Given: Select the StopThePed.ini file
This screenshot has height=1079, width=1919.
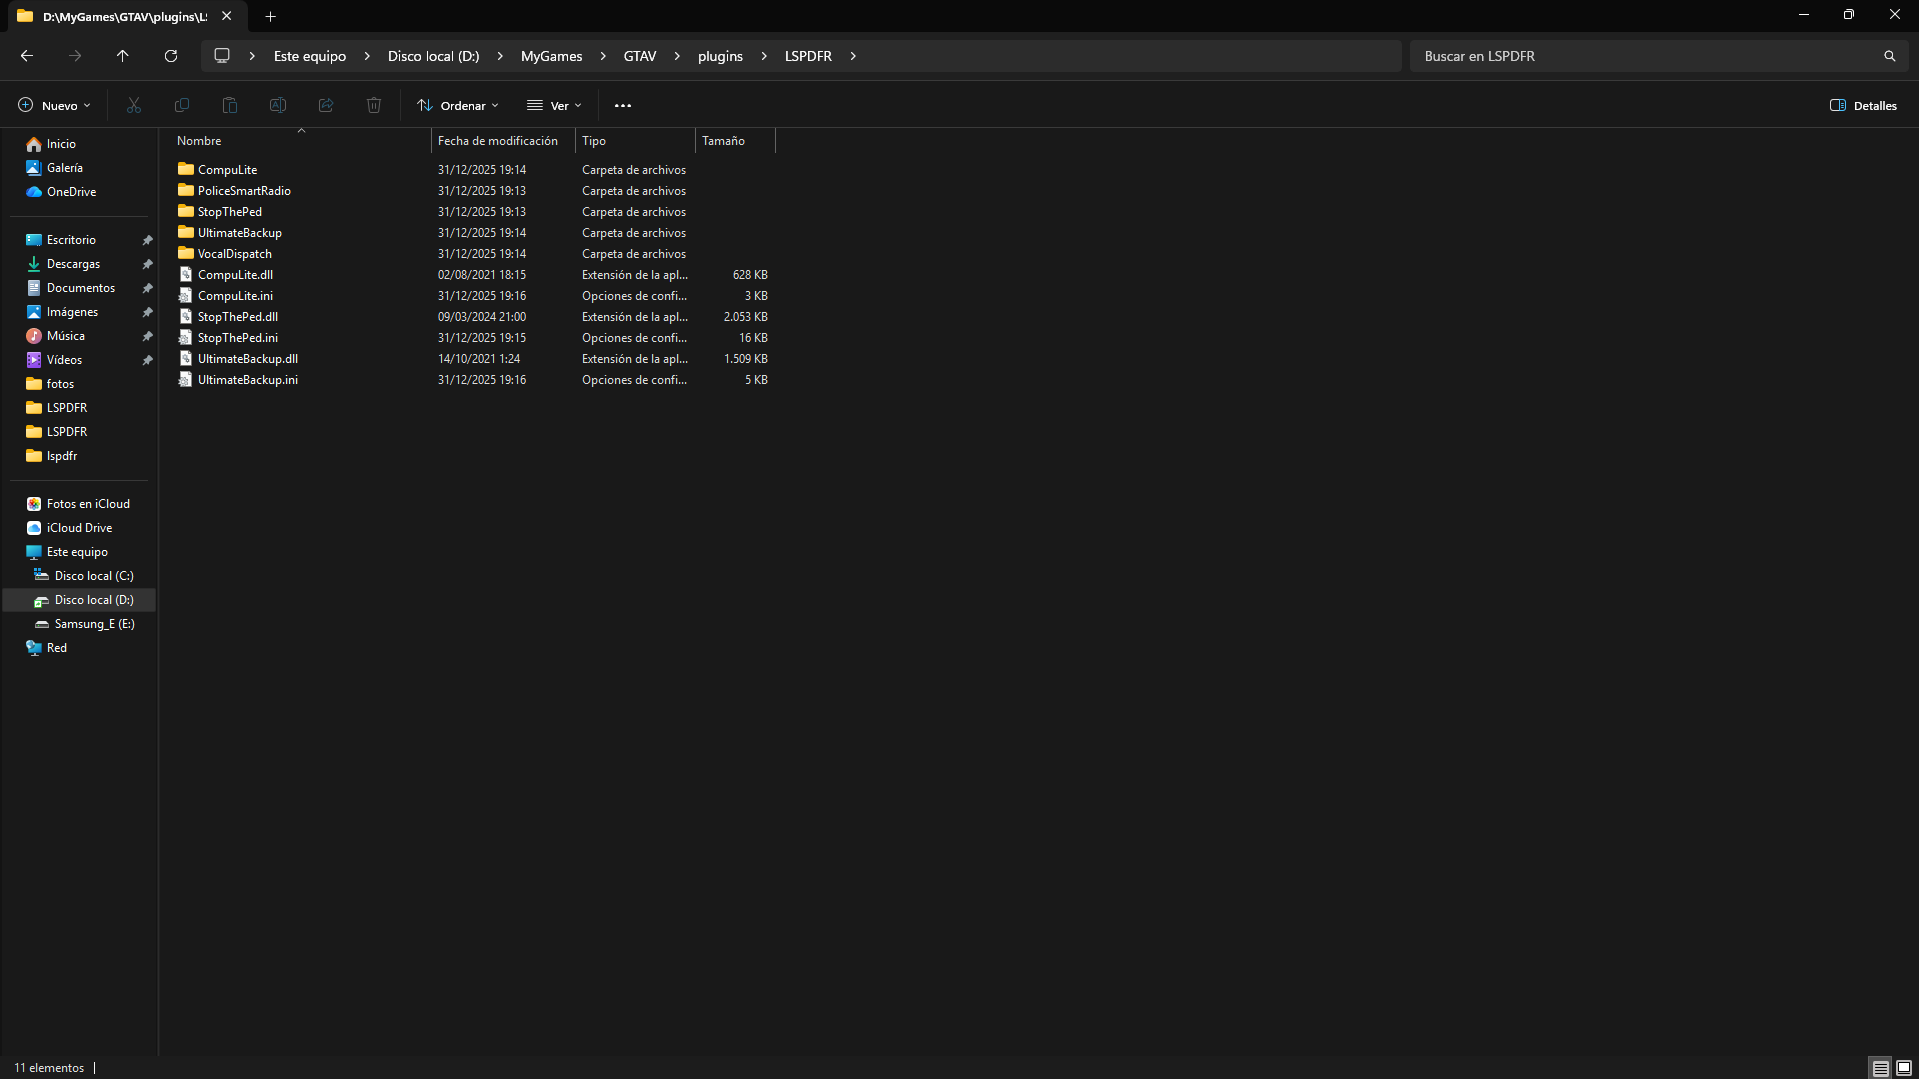Looking at the screenshot, I should coord(237,338).
